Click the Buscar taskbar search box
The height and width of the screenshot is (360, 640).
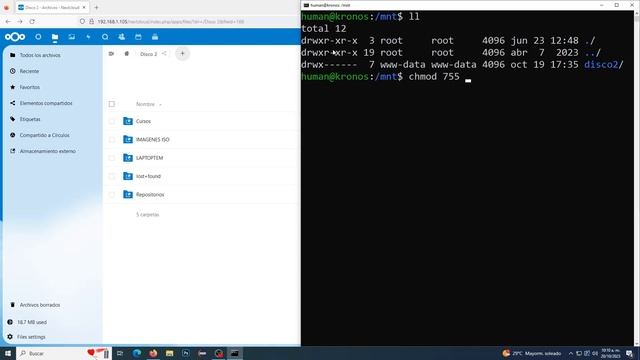[63, 353]
